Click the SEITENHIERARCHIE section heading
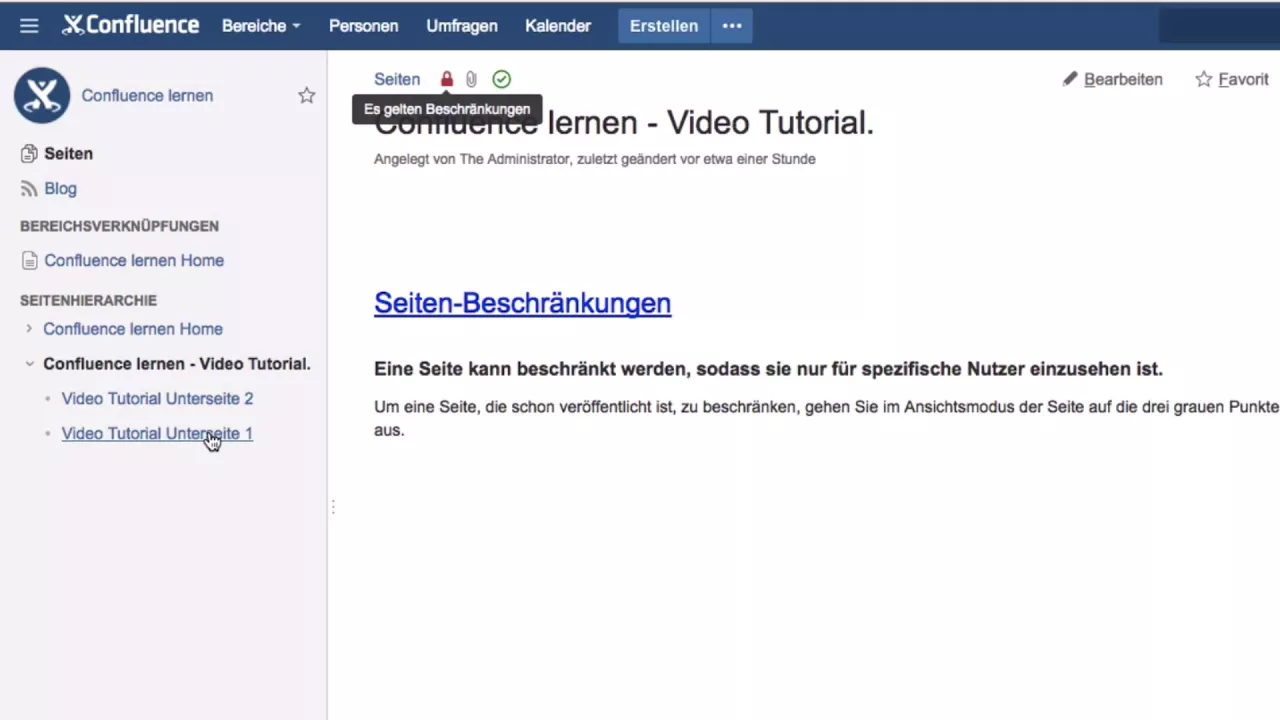 [x=88, y=300]
